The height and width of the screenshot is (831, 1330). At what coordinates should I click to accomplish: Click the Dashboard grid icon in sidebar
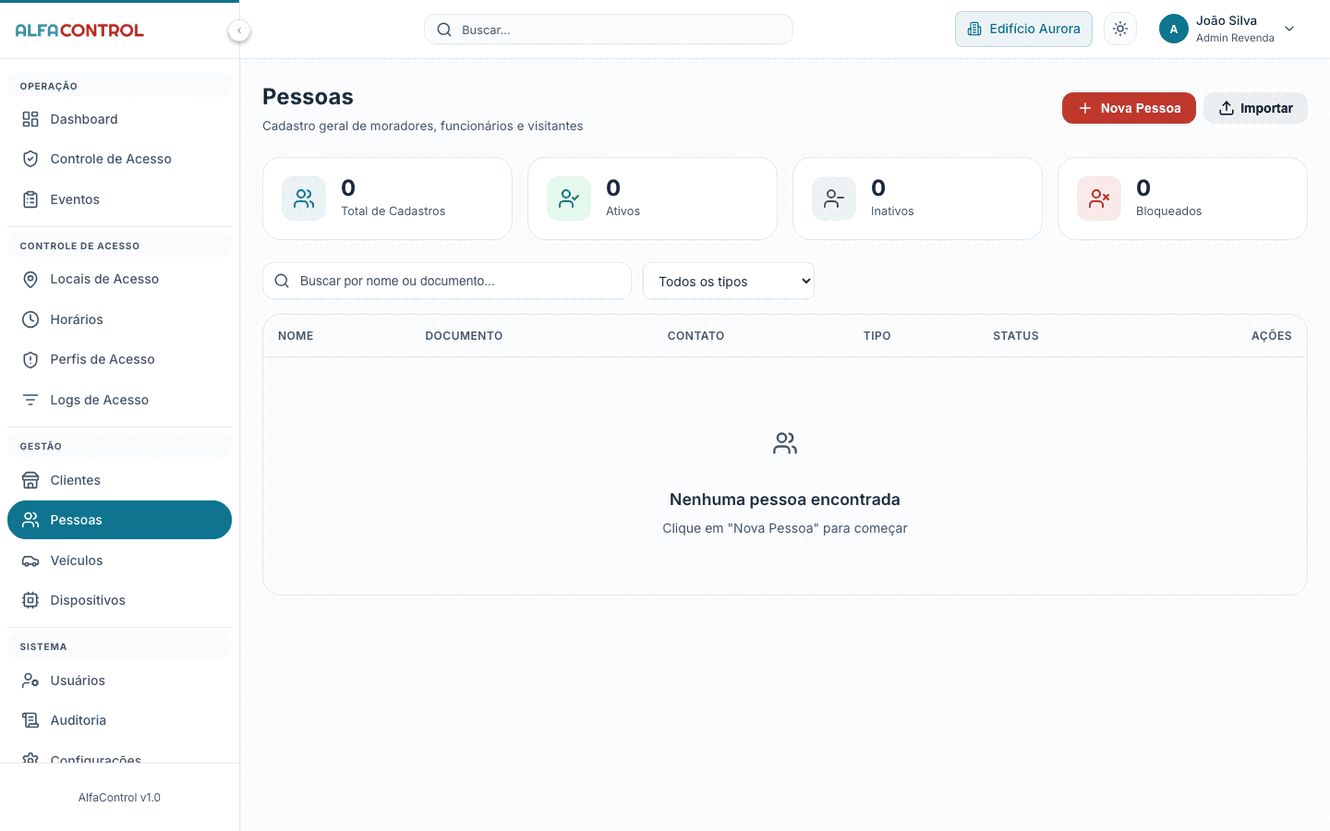tap(31, 119)
